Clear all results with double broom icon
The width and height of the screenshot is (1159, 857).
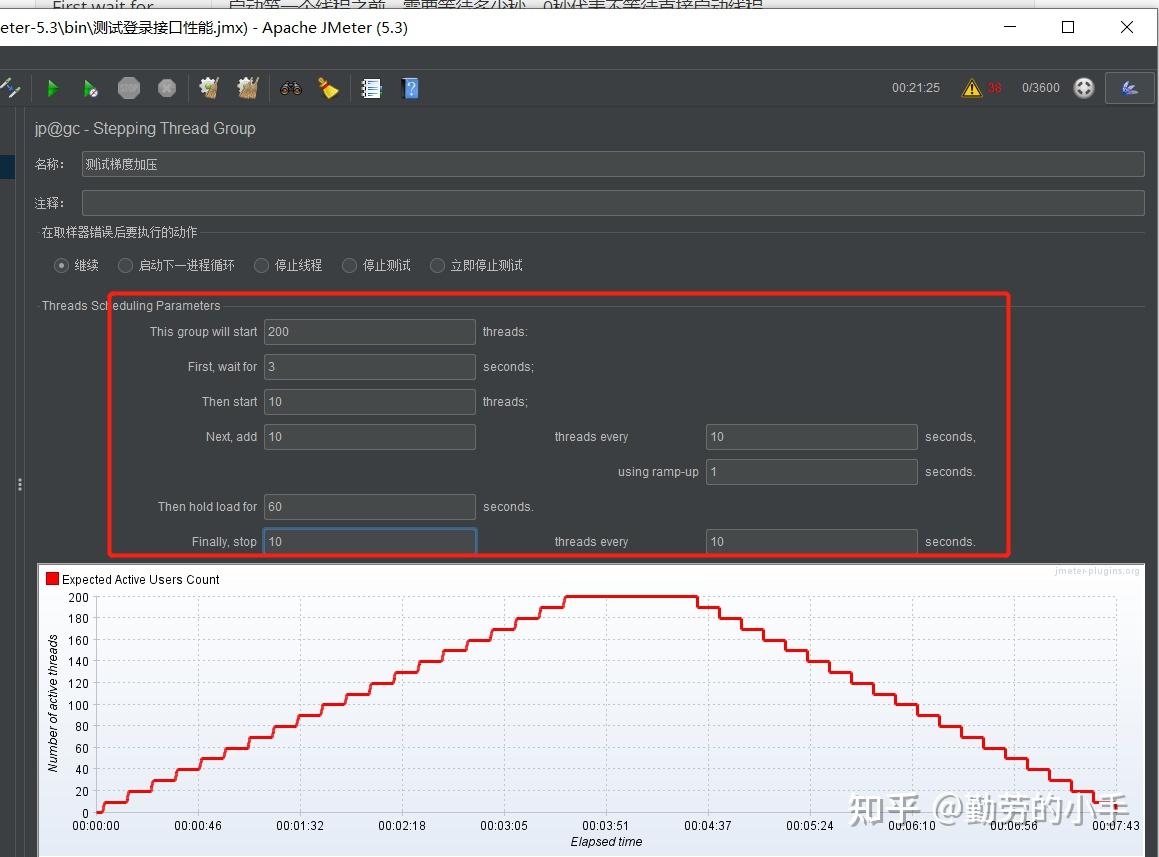248,88
